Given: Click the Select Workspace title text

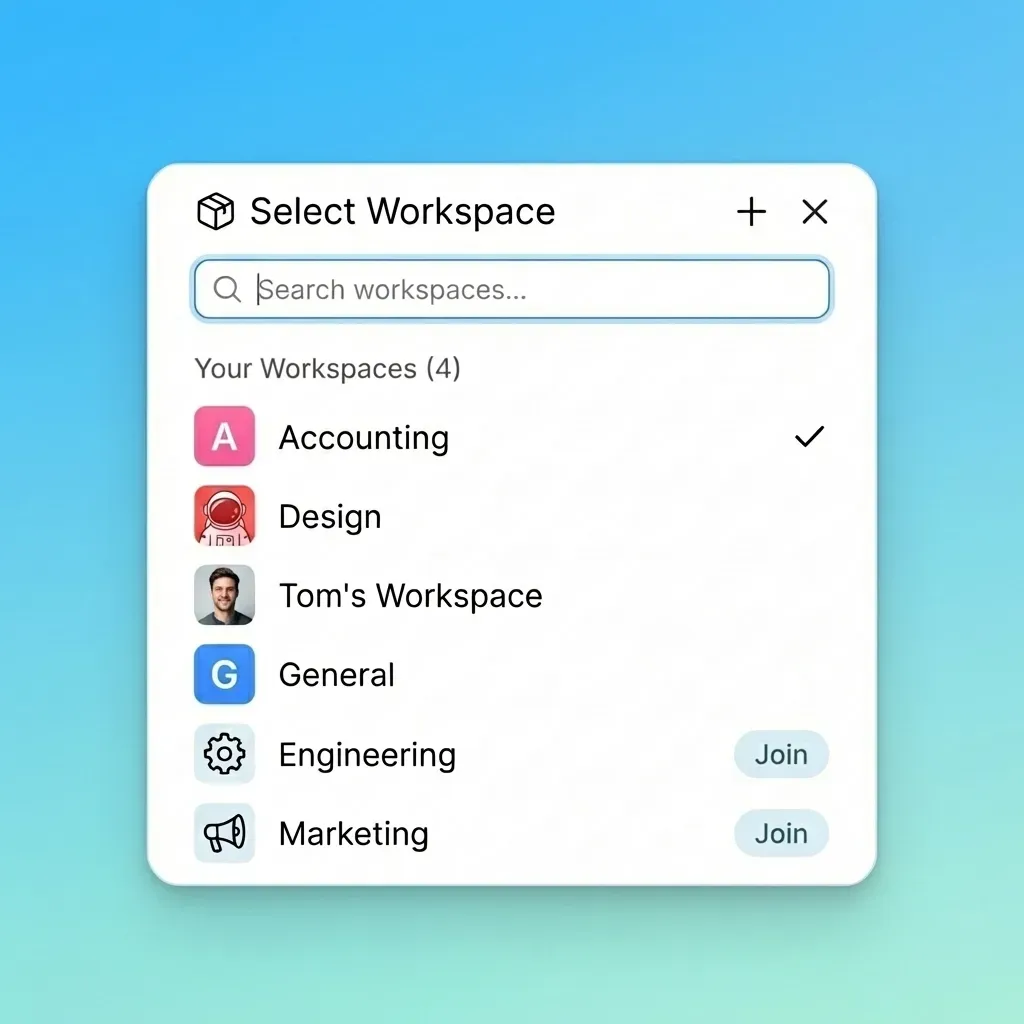Looking at the screenshot, I should pos(402,211).
